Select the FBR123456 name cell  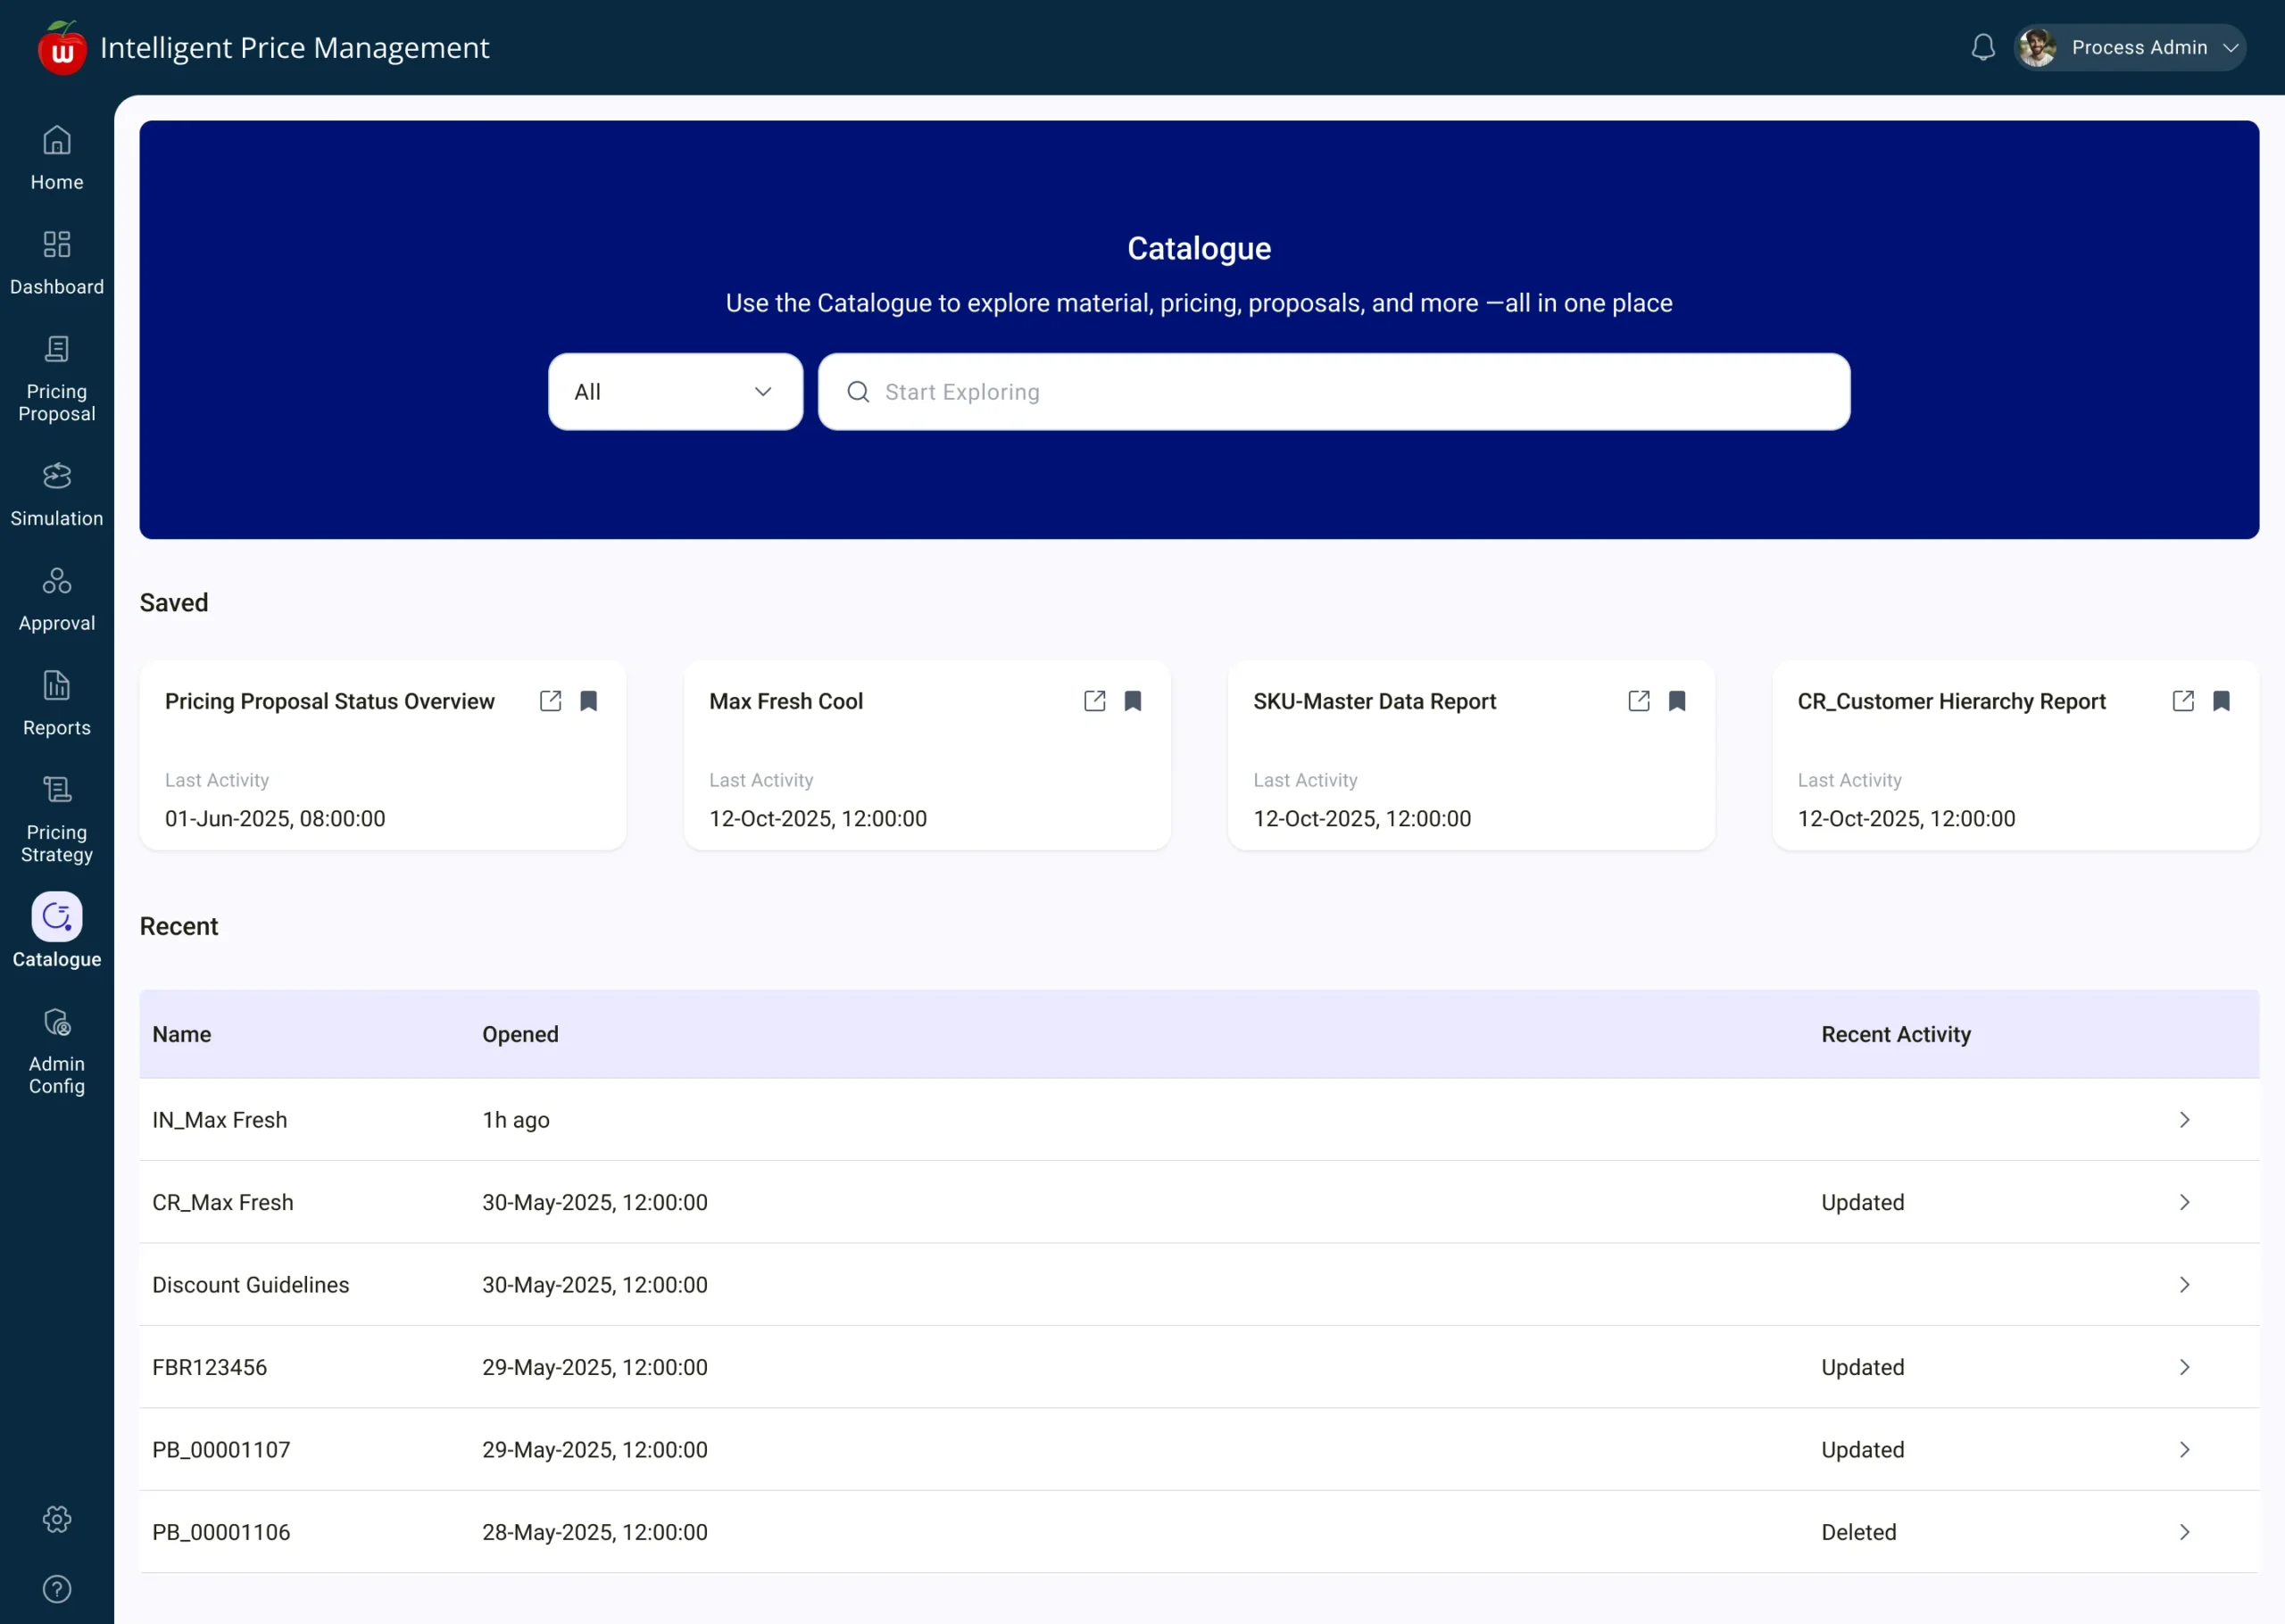click(x=209, y=1367)
